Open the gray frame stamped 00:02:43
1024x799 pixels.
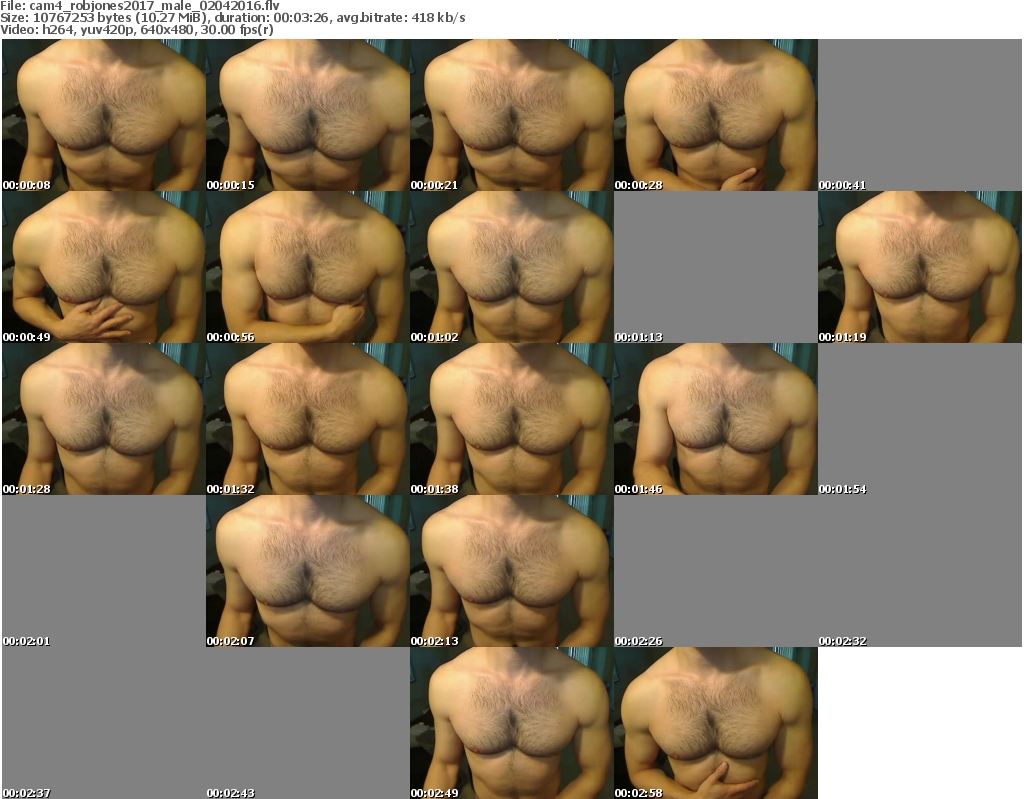coord(308,723)
